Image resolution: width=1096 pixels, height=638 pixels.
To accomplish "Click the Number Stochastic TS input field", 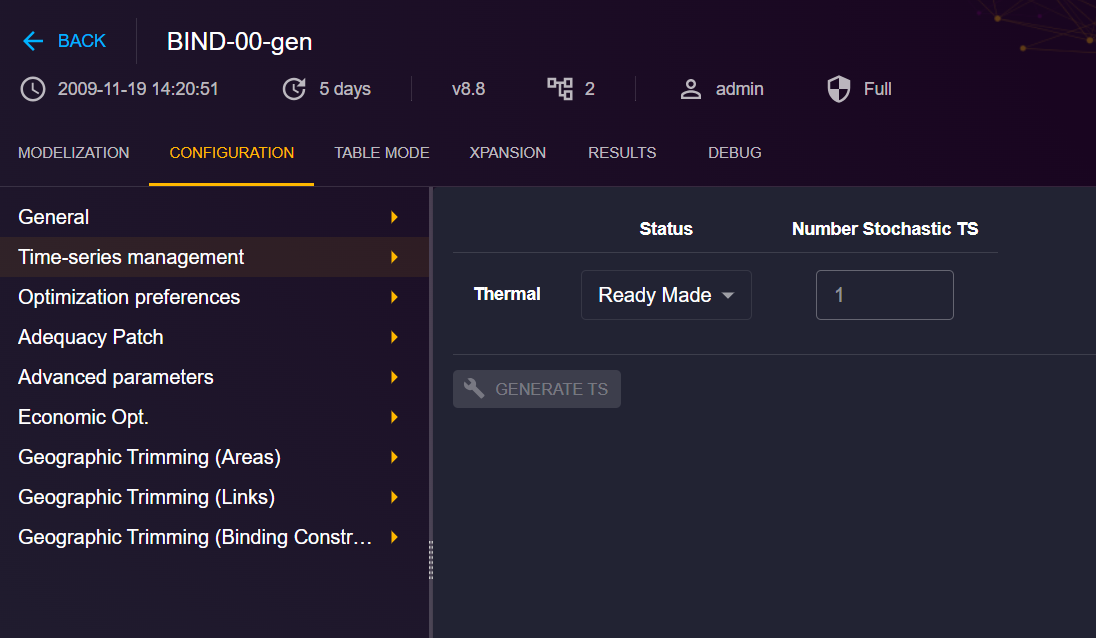I will point(884,295).
